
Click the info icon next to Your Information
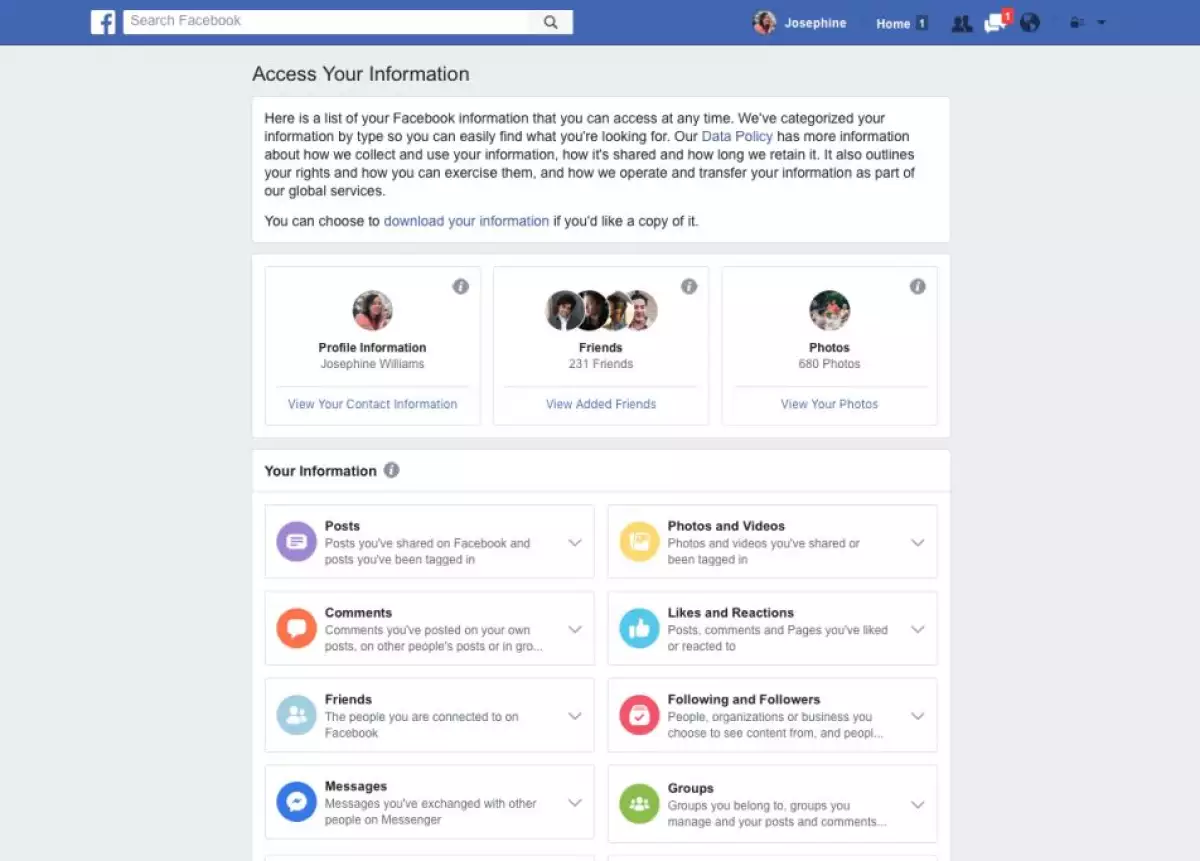tap(390, 469)
